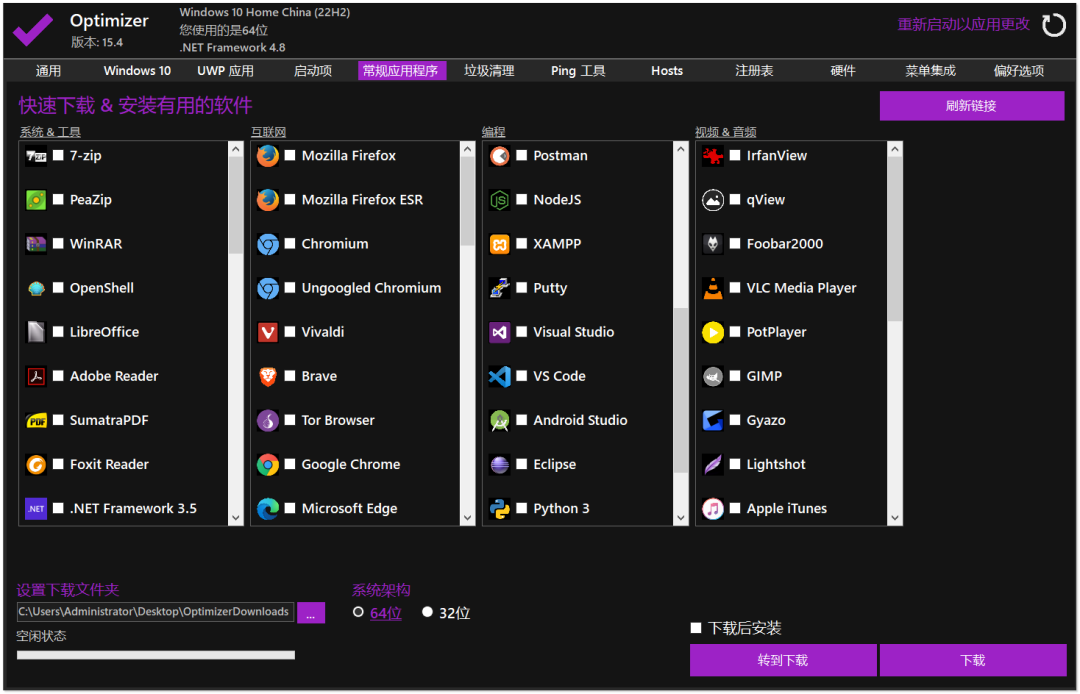Click the Vivaldi browser icon

coord(268,333)
